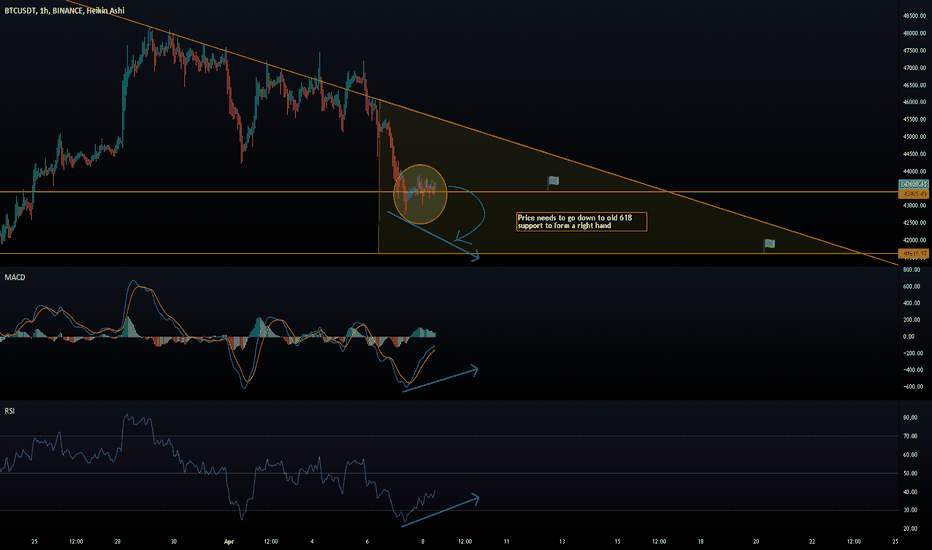
Task: Click the 47500.00 price axis label
Action: [914, 51]
